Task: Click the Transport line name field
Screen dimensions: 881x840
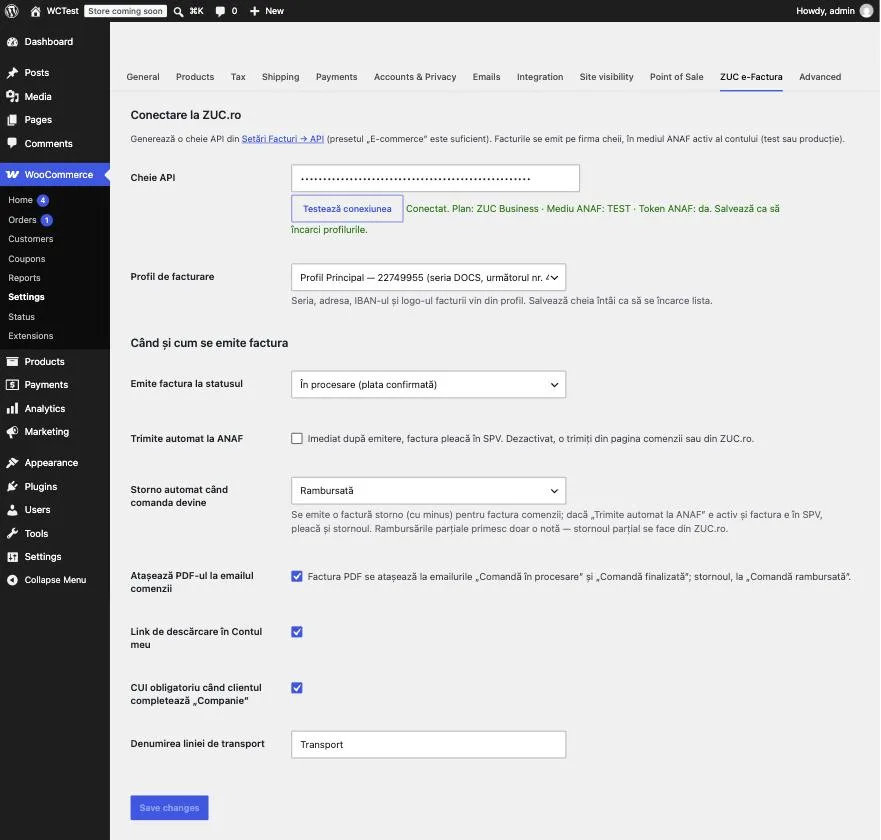Action: coord(428,744)
